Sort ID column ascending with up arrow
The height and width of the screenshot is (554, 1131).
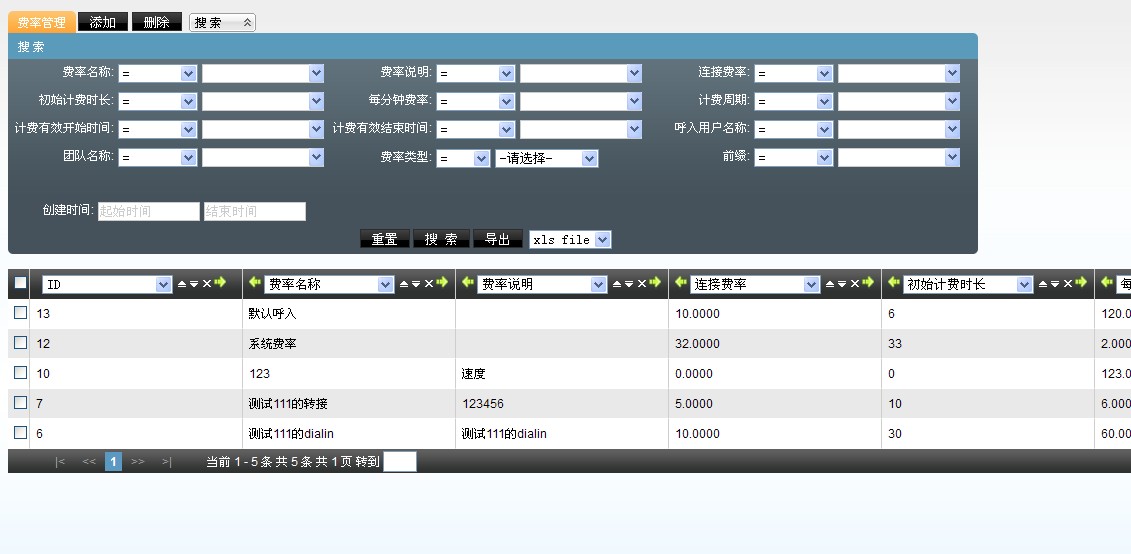coord(182,284)
